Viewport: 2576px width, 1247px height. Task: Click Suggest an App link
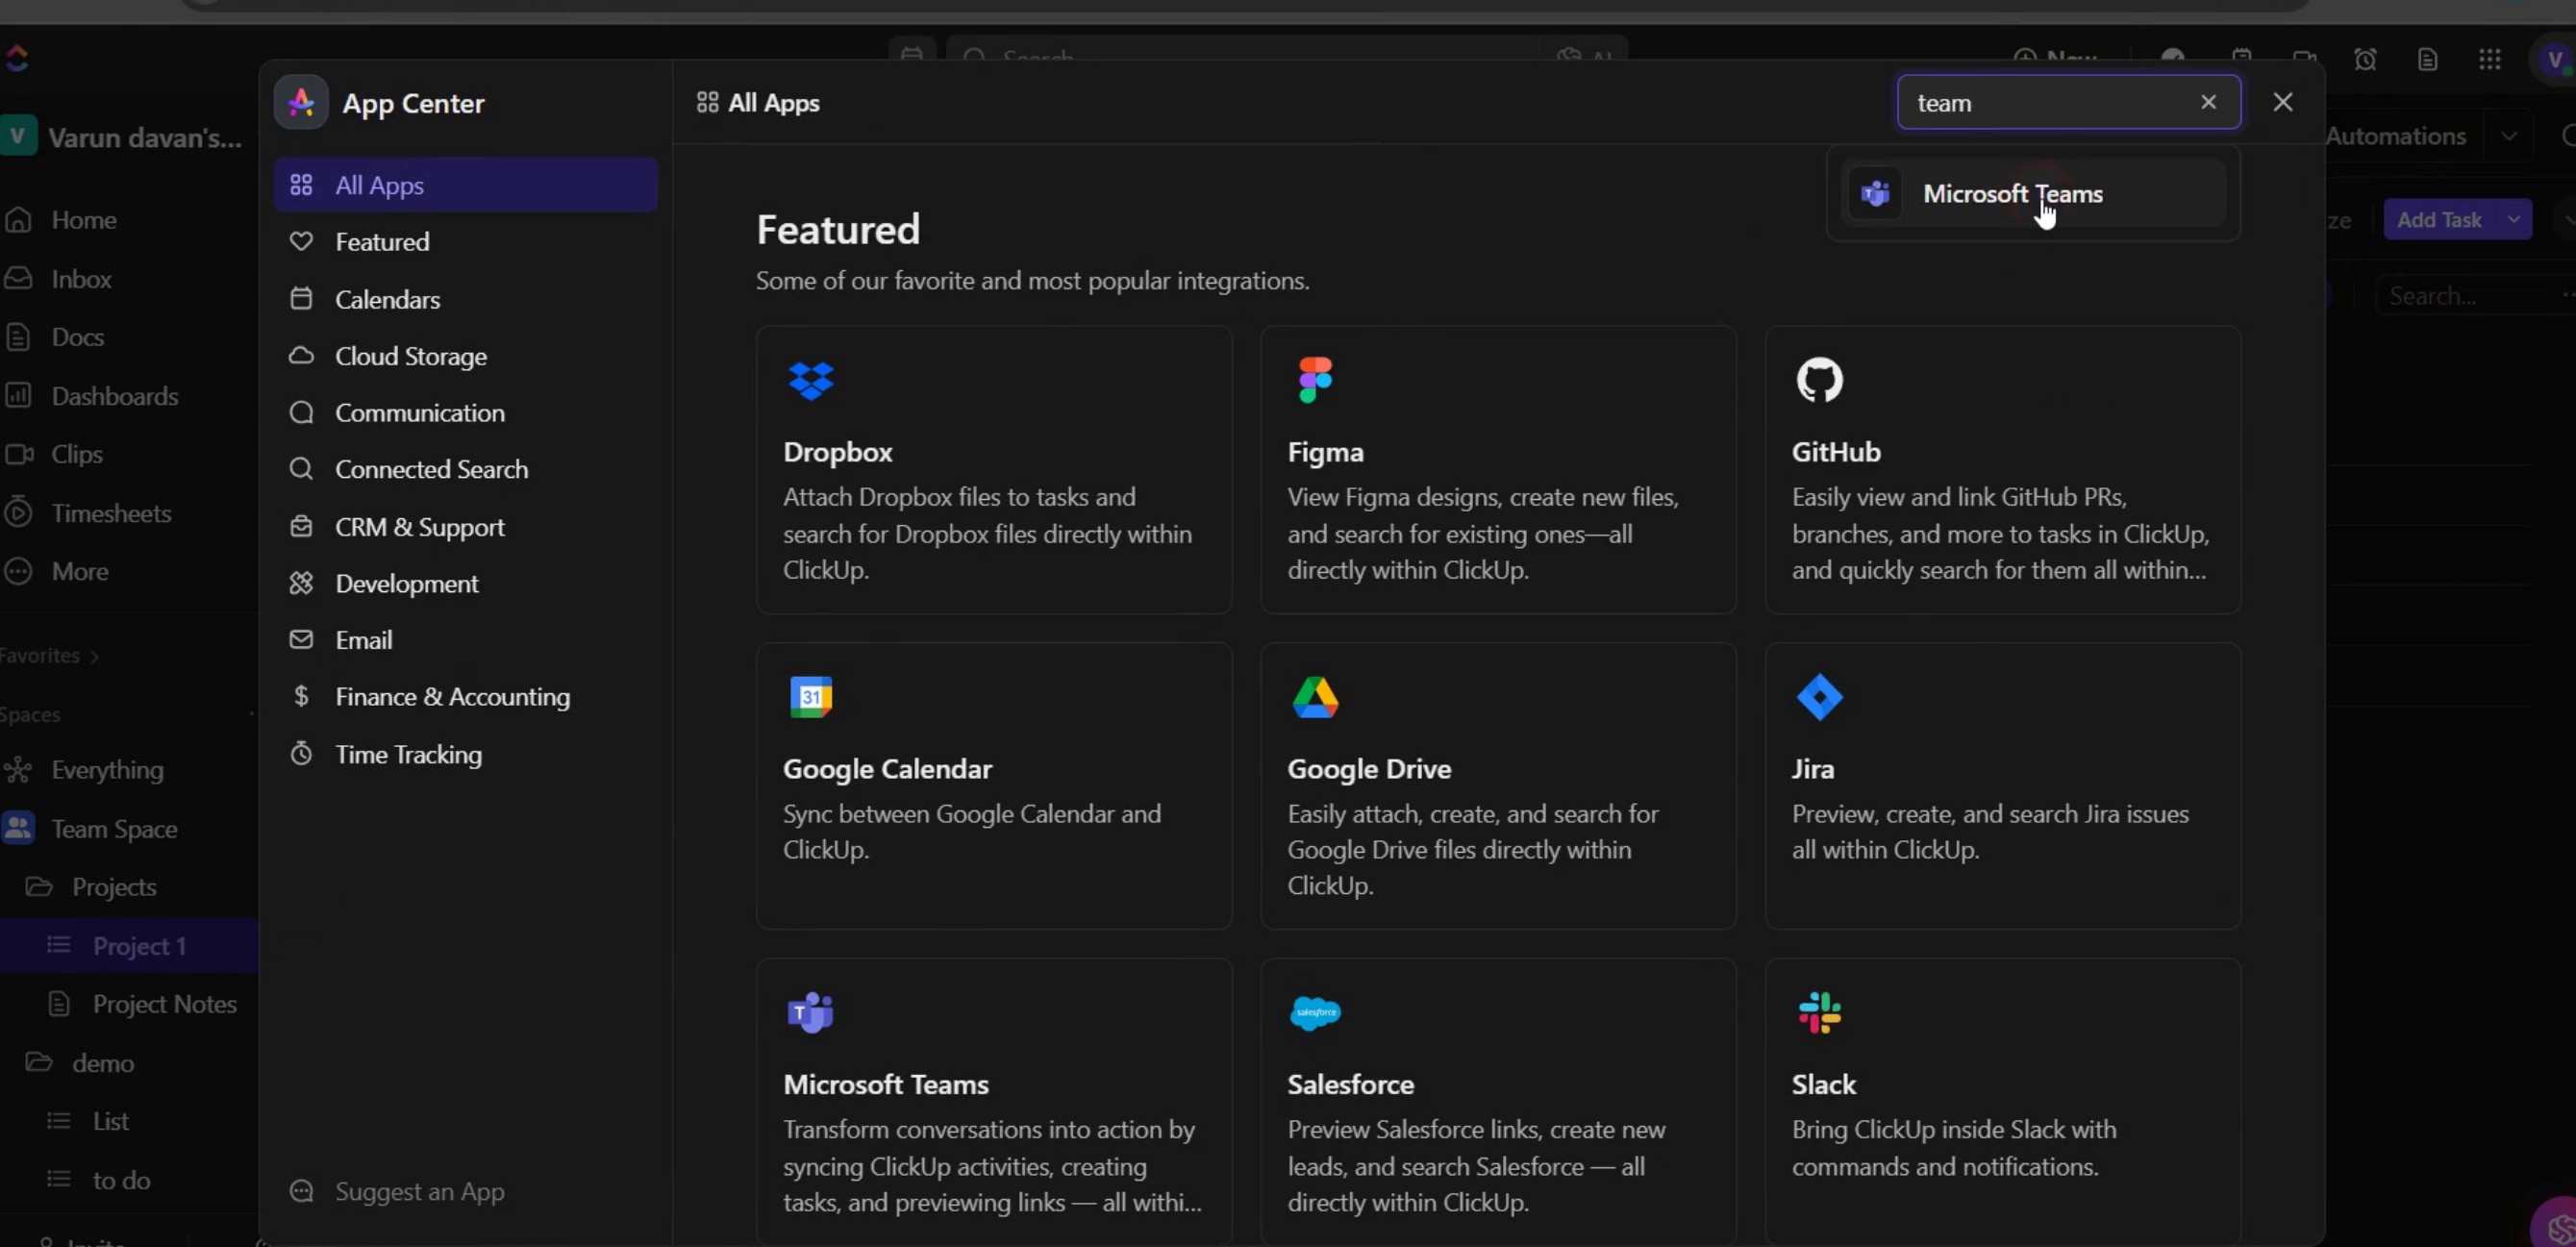[419, 1191]
